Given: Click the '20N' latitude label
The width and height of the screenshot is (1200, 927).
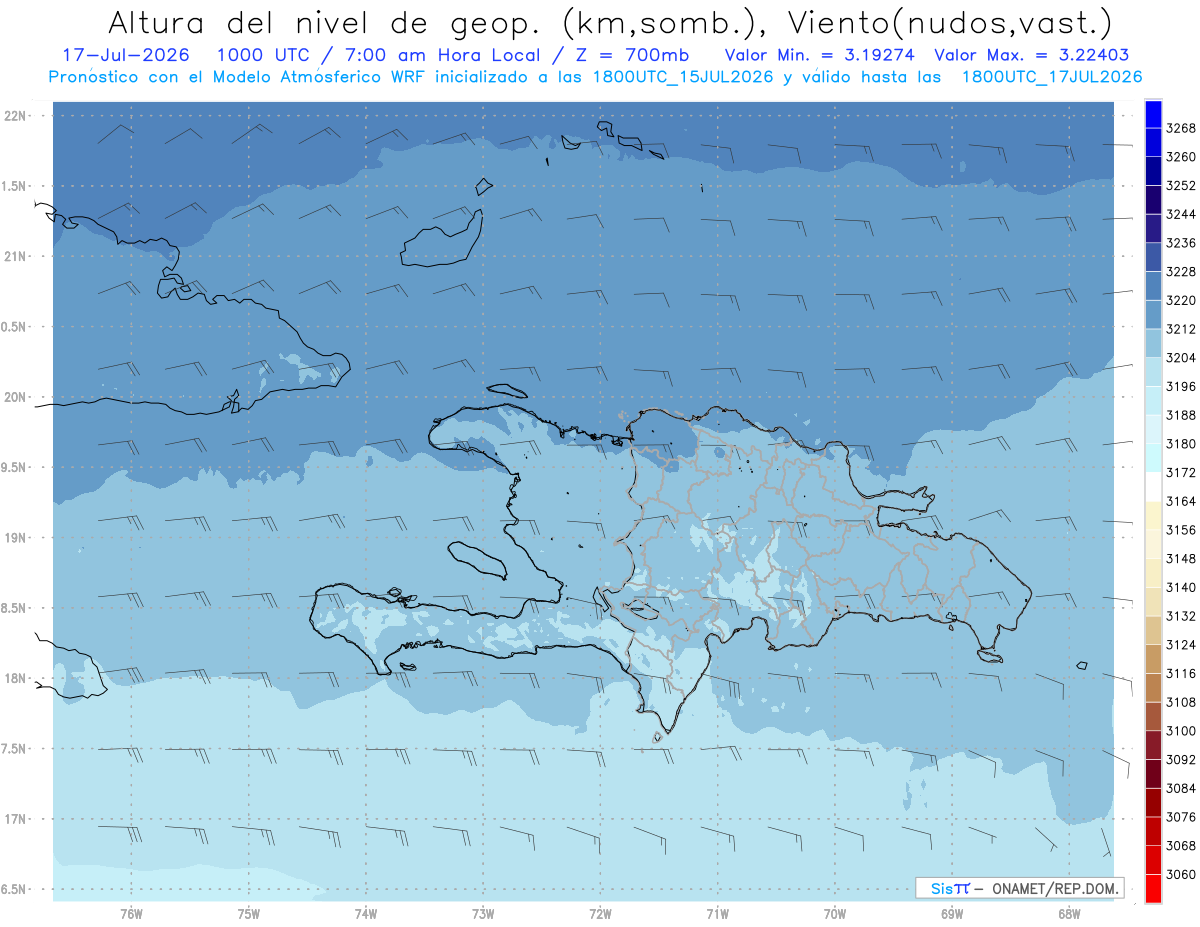Looking at the screenshot, I should (x=14, y=397).
